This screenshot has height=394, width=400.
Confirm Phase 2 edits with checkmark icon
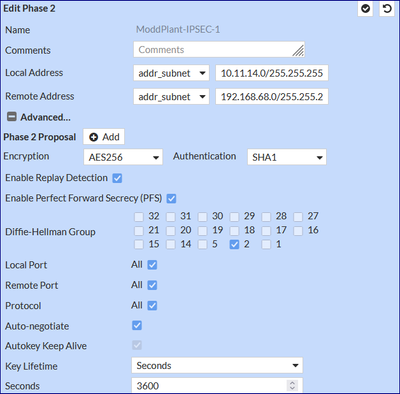(365, 8)
